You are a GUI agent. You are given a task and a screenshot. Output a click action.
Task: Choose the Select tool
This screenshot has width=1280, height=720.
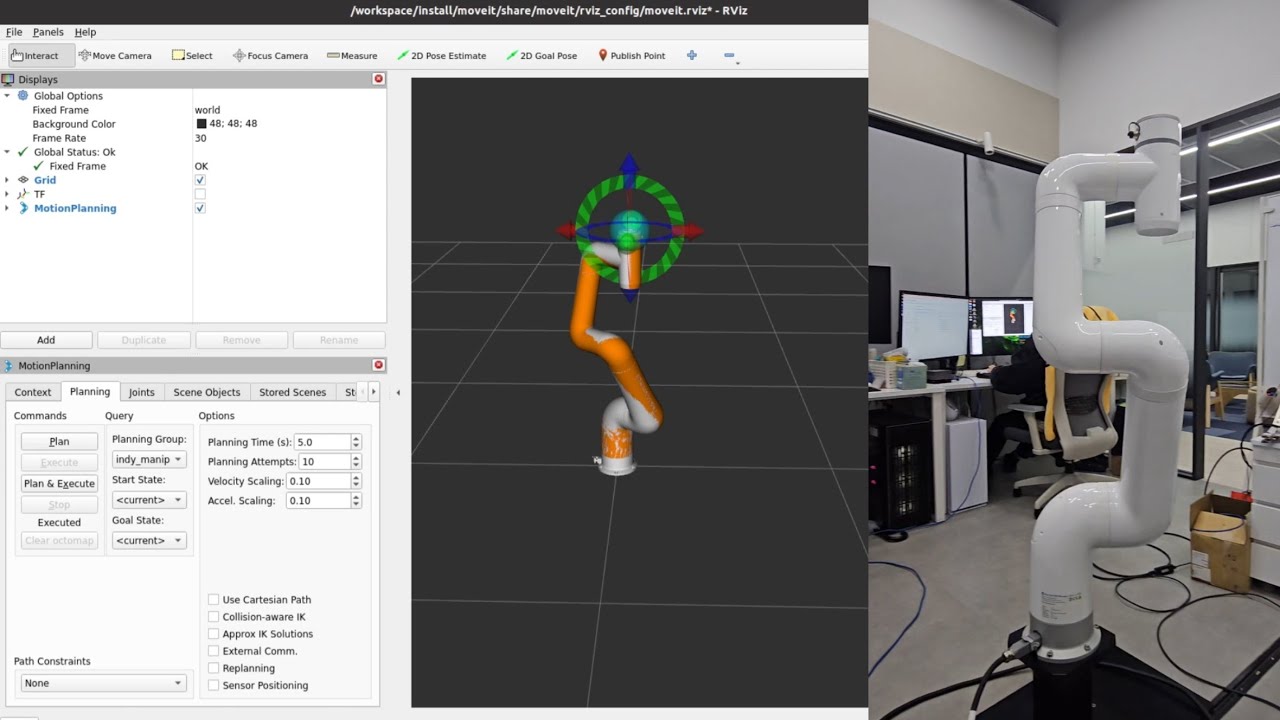[192, 56]
